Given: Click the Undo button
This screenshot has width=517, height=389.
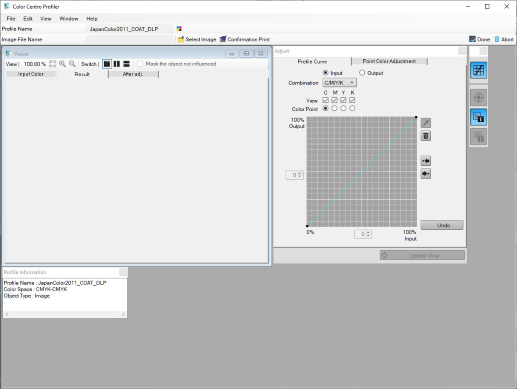Looking at the screenshot, I should (442, 225).
